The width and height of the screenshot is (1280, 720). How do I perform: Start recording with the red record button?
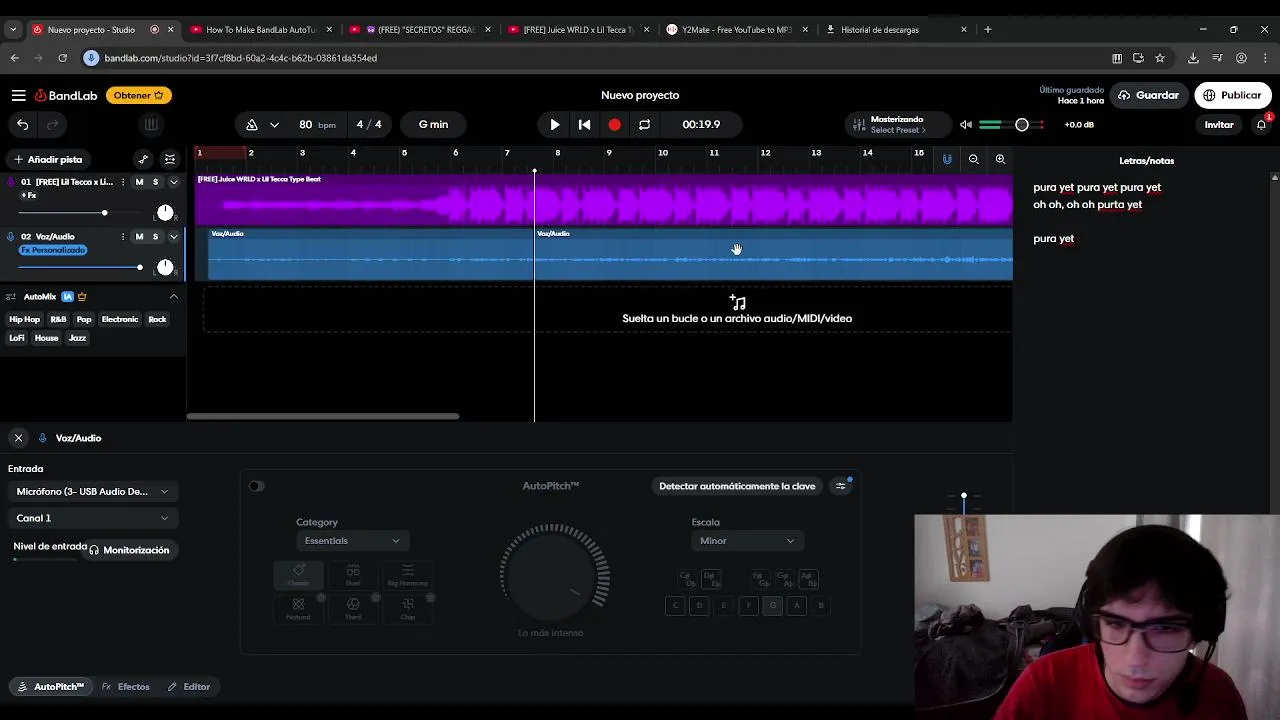tap(615, 125)
